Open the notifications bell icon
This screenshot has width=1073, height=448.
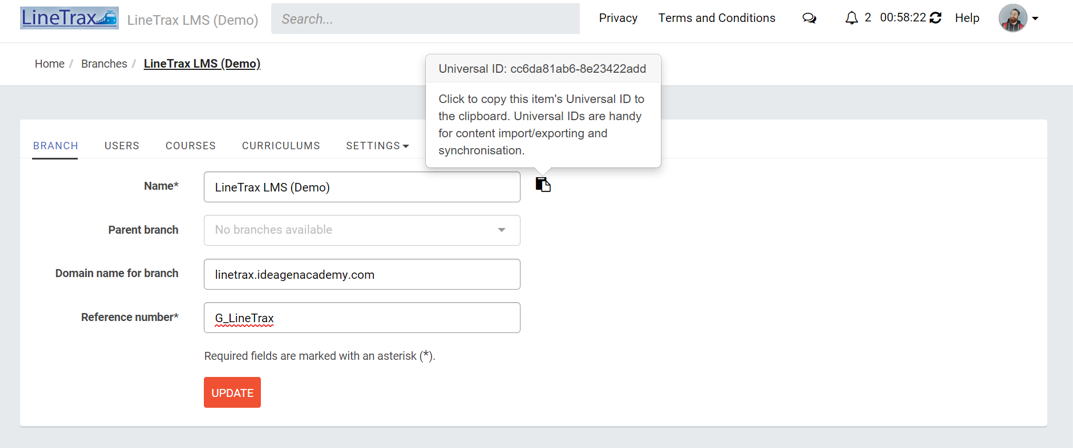tap(851, 18)
